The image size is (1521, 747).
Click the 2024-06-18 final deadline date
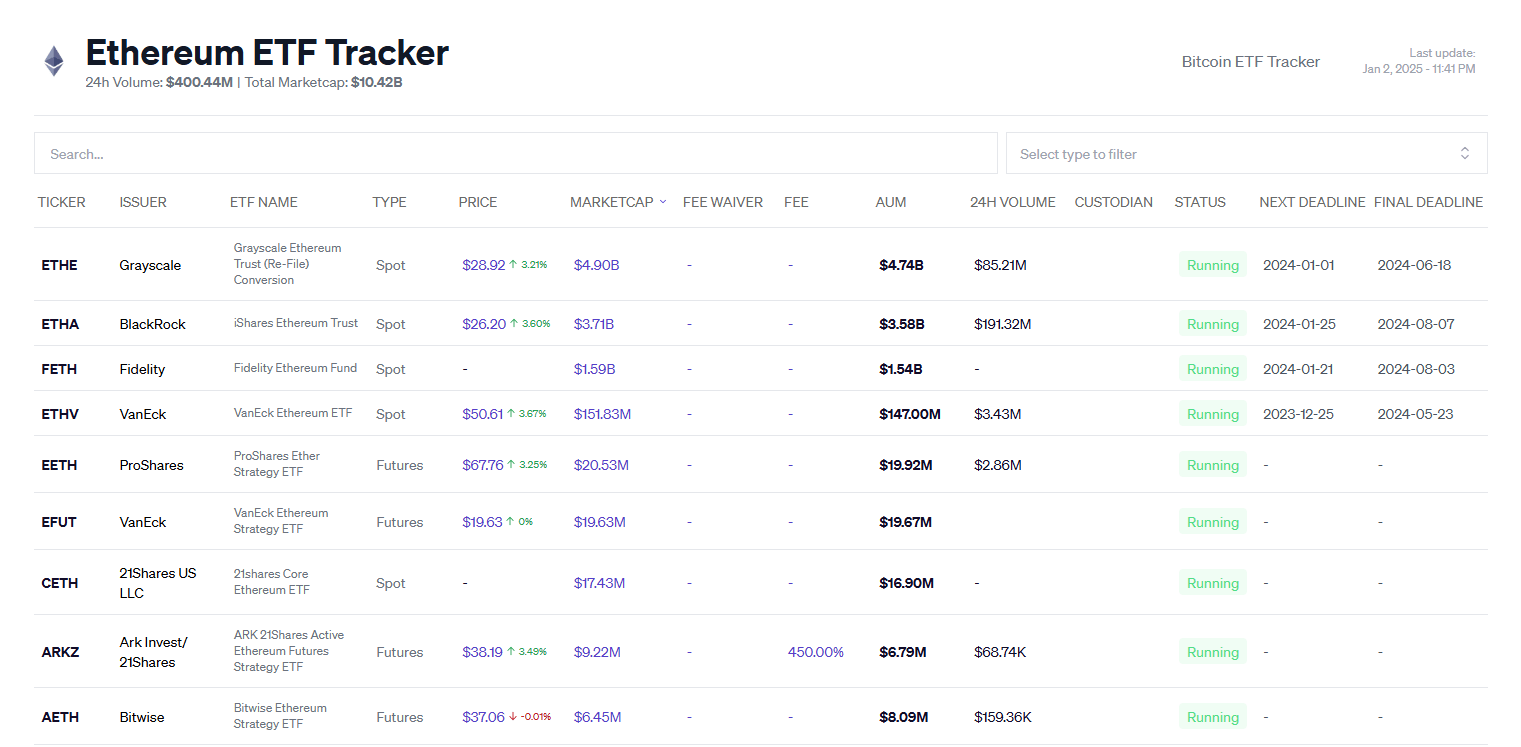coord(1414,265)
